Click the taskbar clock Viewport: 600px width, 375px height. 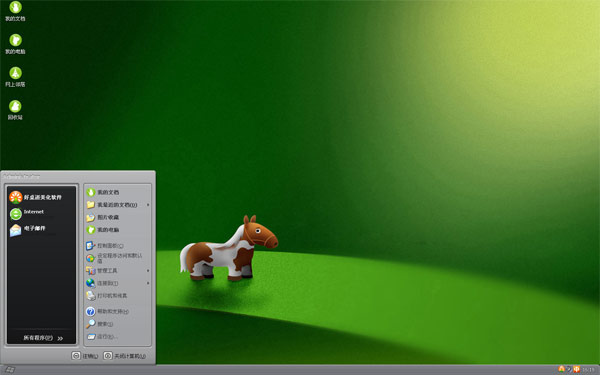pyautogui.click(x=589, y=370)
